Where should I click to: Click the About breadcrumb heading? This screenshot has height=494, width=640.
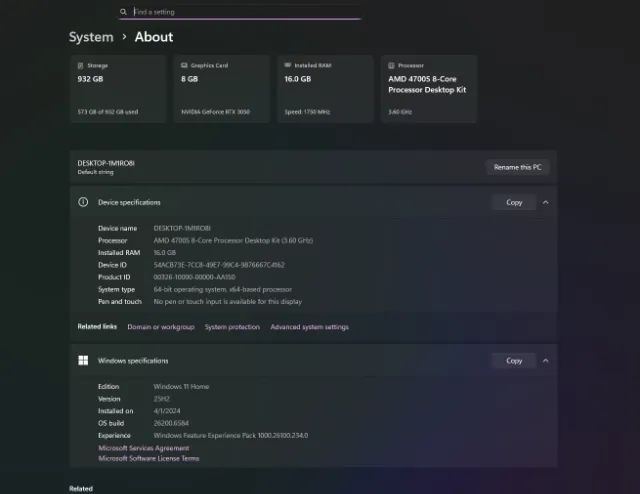154,37
